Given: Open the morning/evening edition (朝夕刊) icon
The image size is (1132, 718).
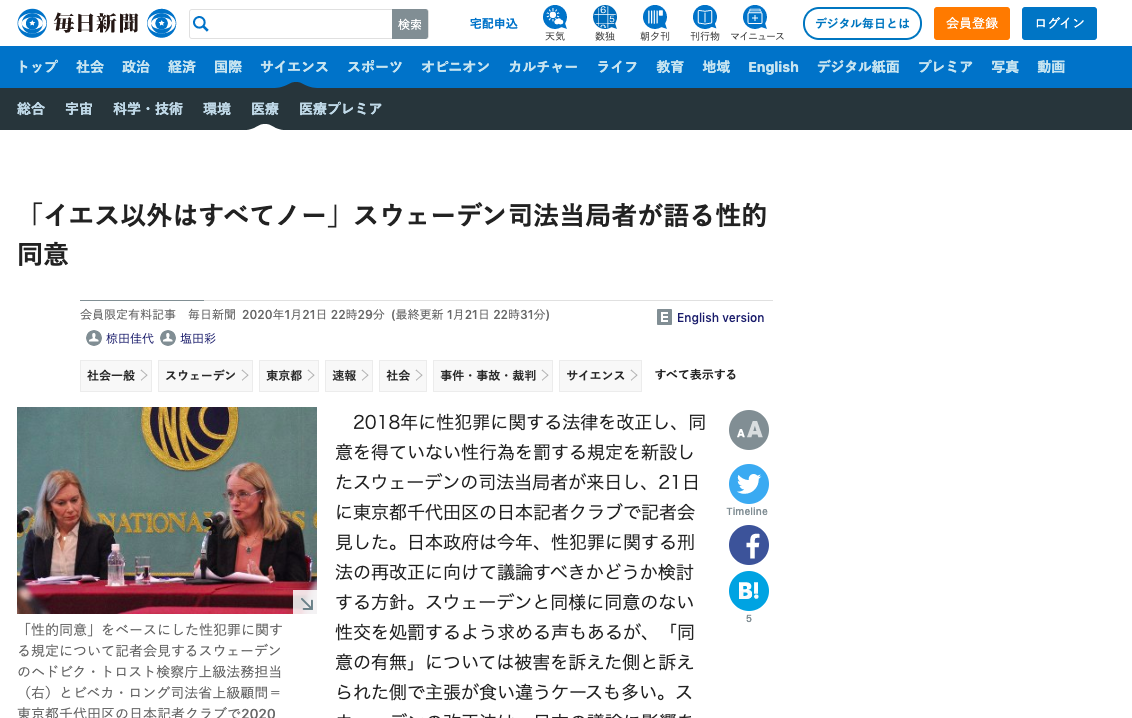Looking at the screenshot, I should click(x=655, y=18).
